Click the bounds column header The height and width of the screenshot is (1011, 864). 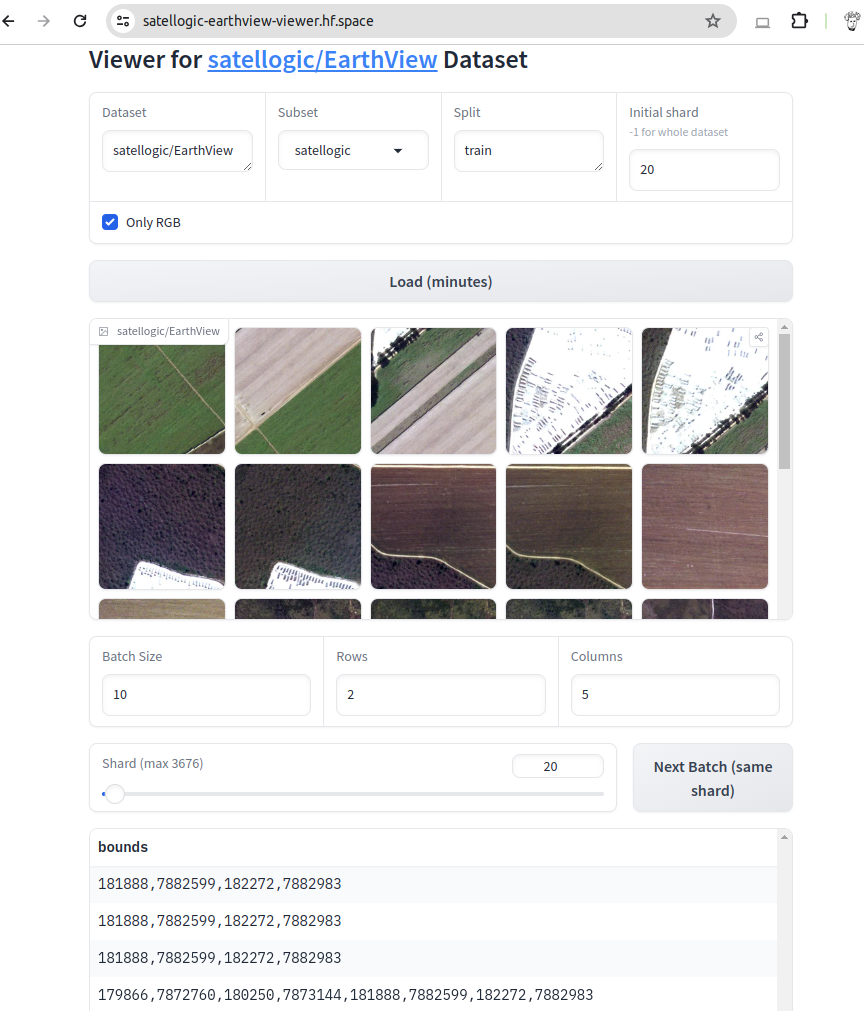pos(123,847)
